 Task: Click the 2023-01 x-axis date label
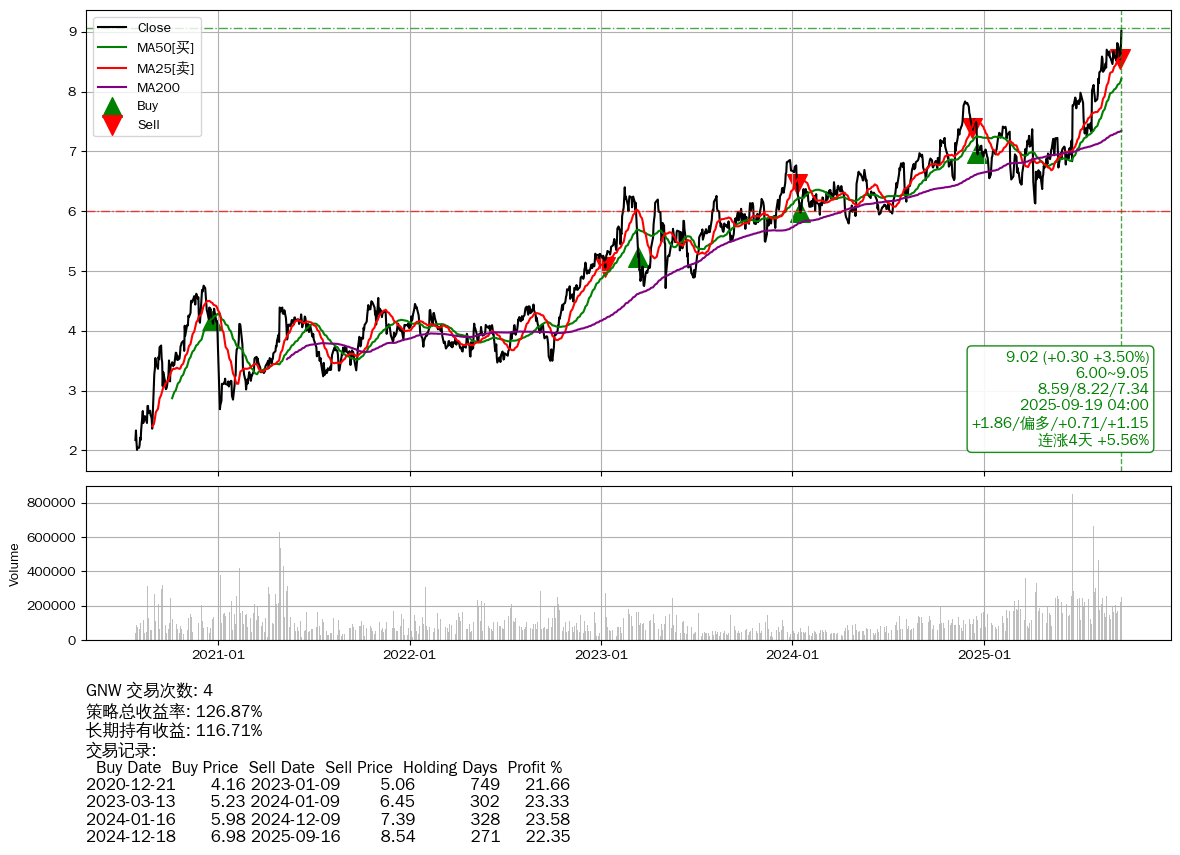[x=601, y=656]
